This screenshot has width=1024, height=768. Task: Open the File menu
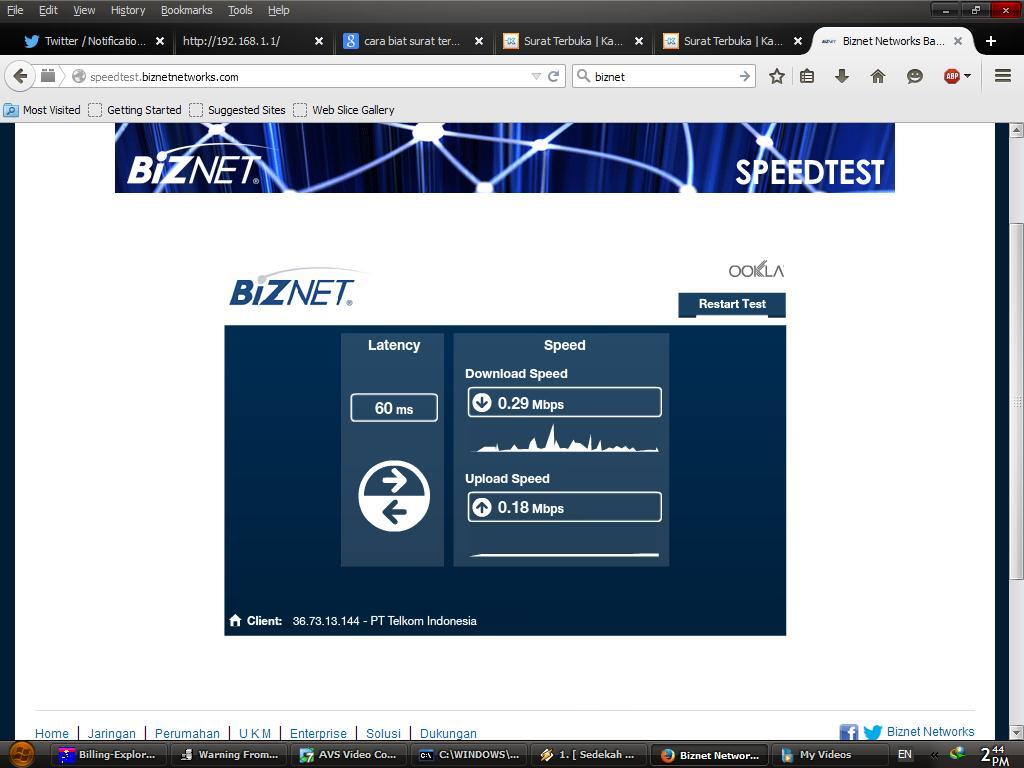coord(14,10)
